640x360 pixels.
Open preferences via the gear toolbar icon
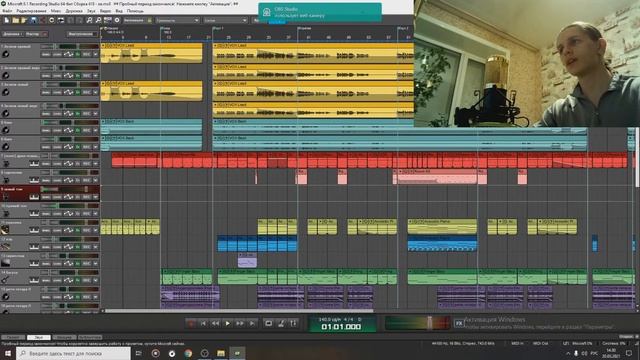(117, 20)
